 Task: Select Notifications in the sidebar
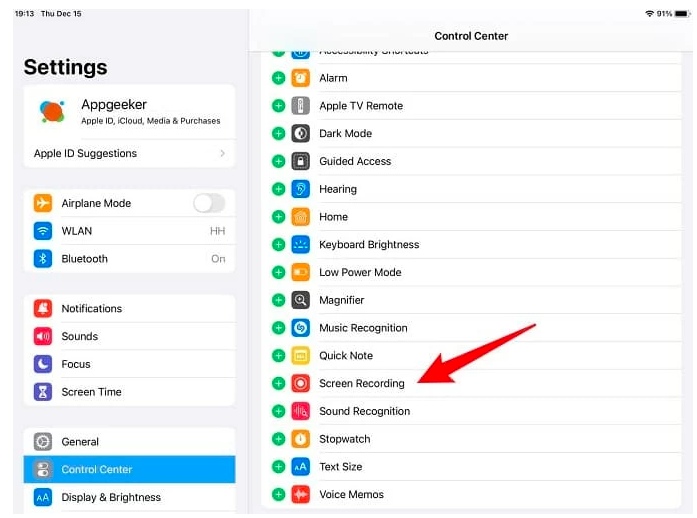(129, 308)
